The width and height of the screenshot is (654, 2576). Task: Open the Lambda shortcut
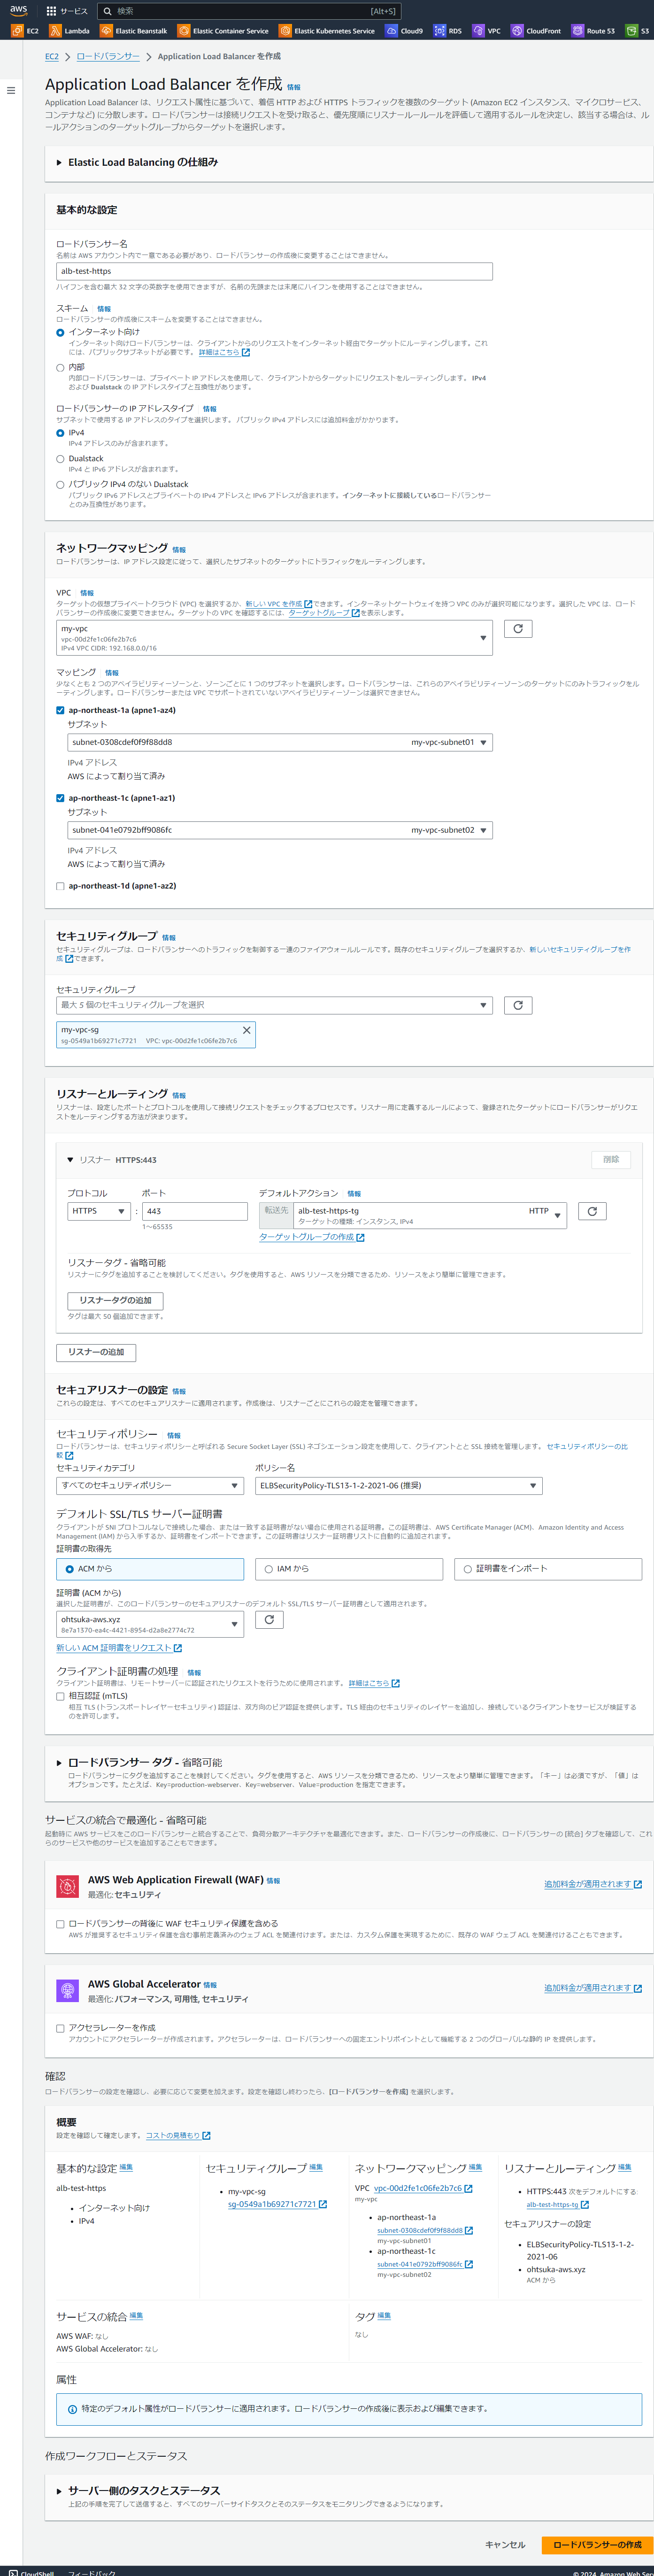pos(69,31)
